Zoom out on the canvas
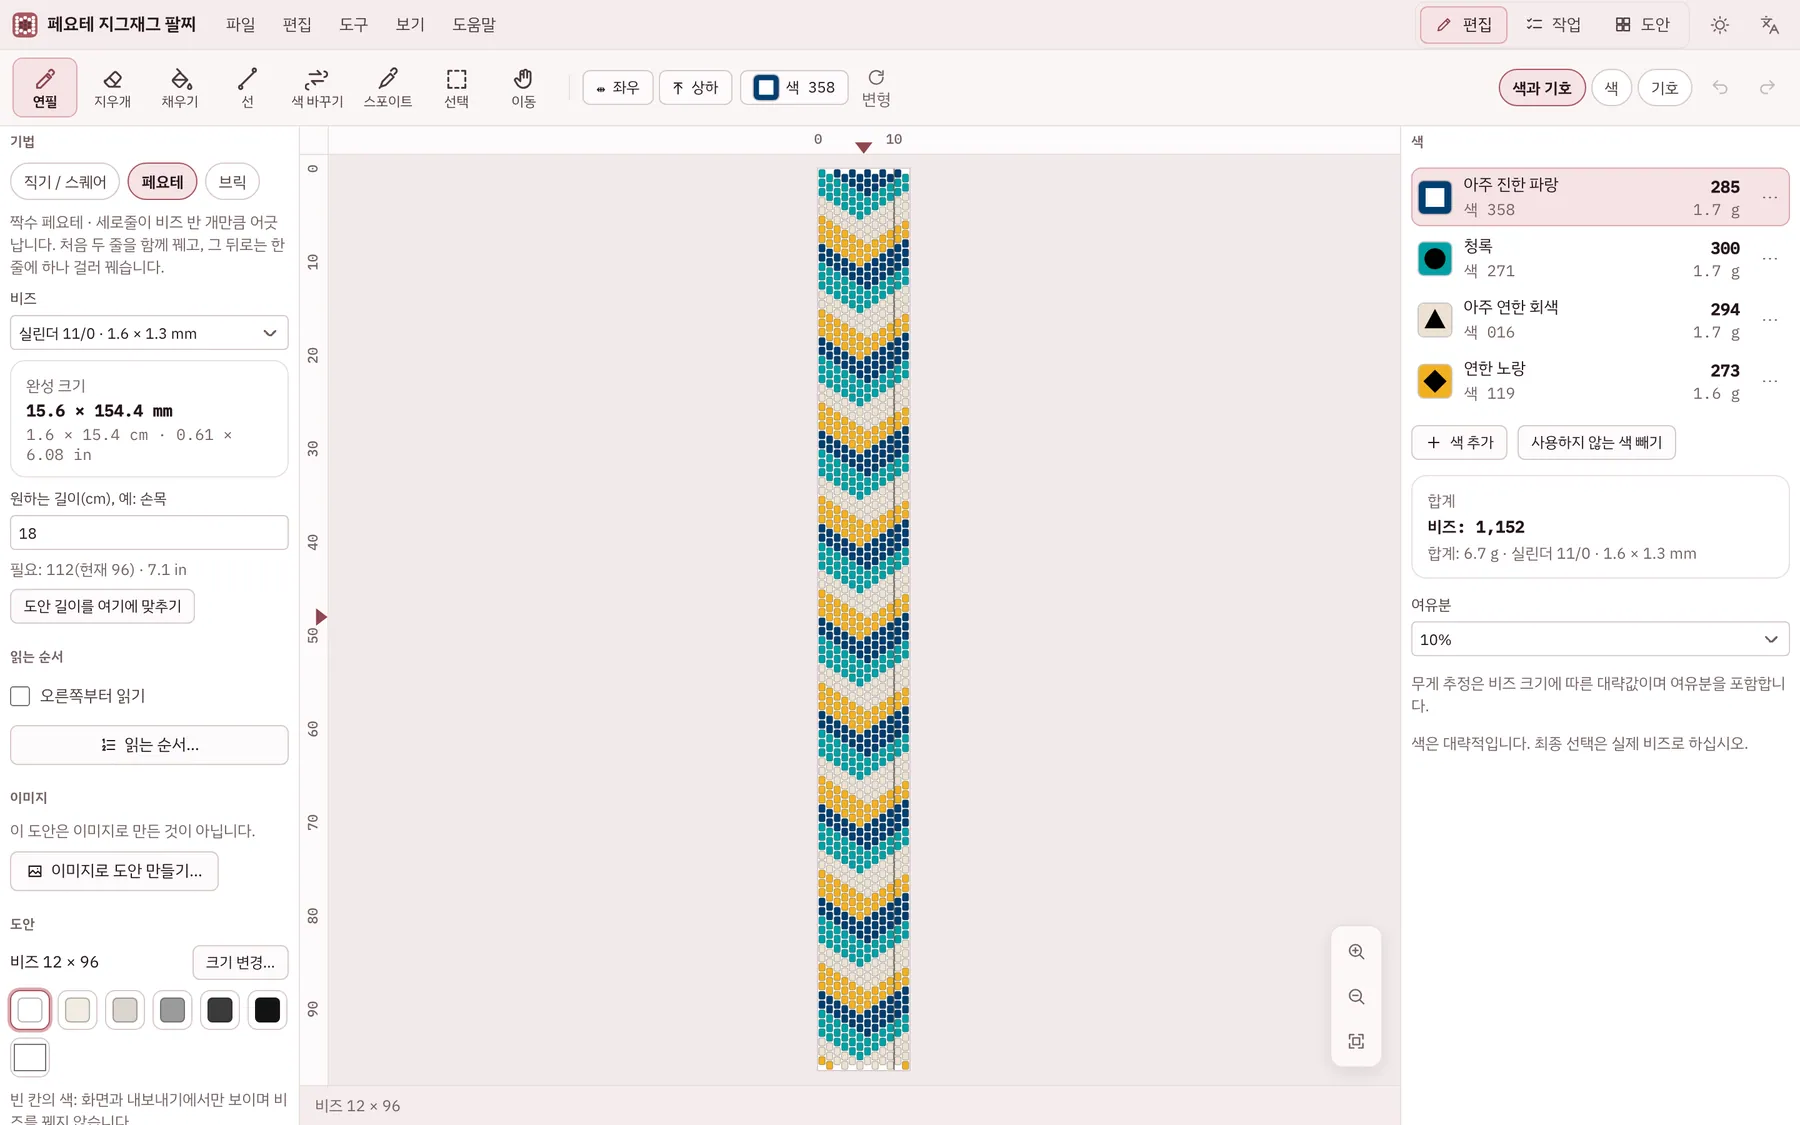The width and height of the screenshot is (1800, 1125). click(1356, 997)
